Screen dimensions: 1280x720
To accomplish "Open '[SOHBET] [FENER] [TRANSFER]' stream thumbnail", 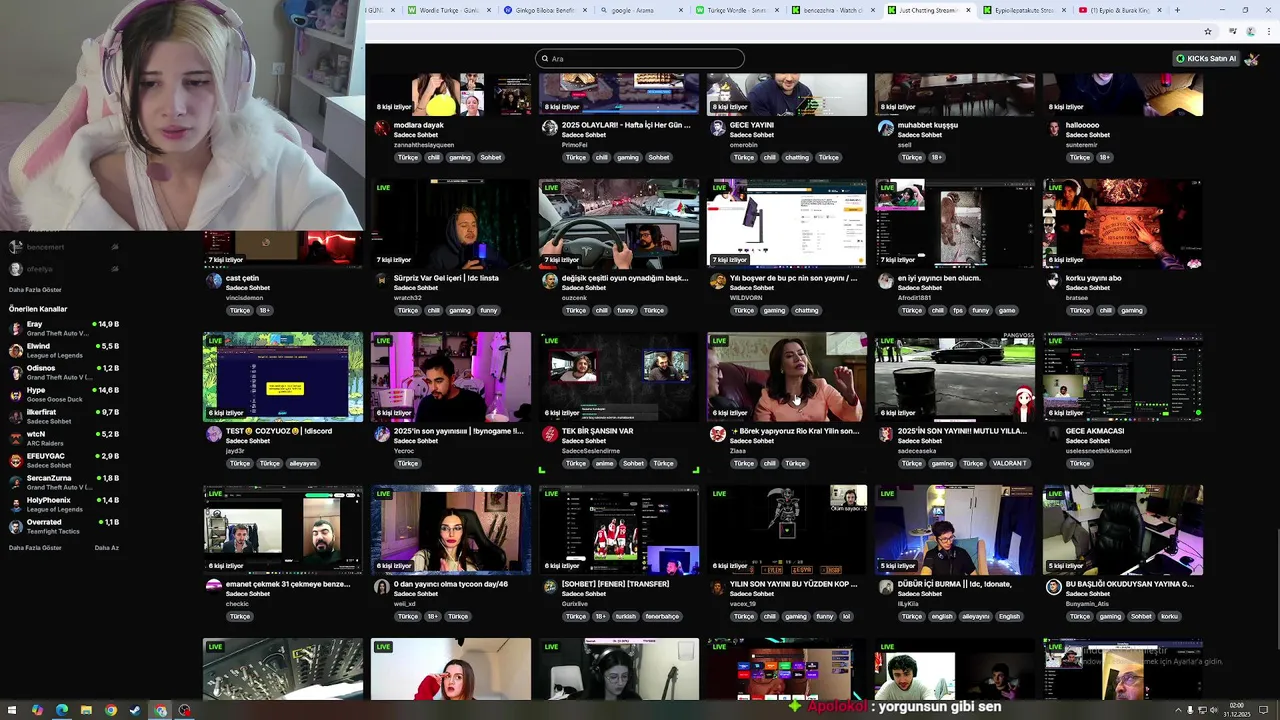I will tap(619, 530).
